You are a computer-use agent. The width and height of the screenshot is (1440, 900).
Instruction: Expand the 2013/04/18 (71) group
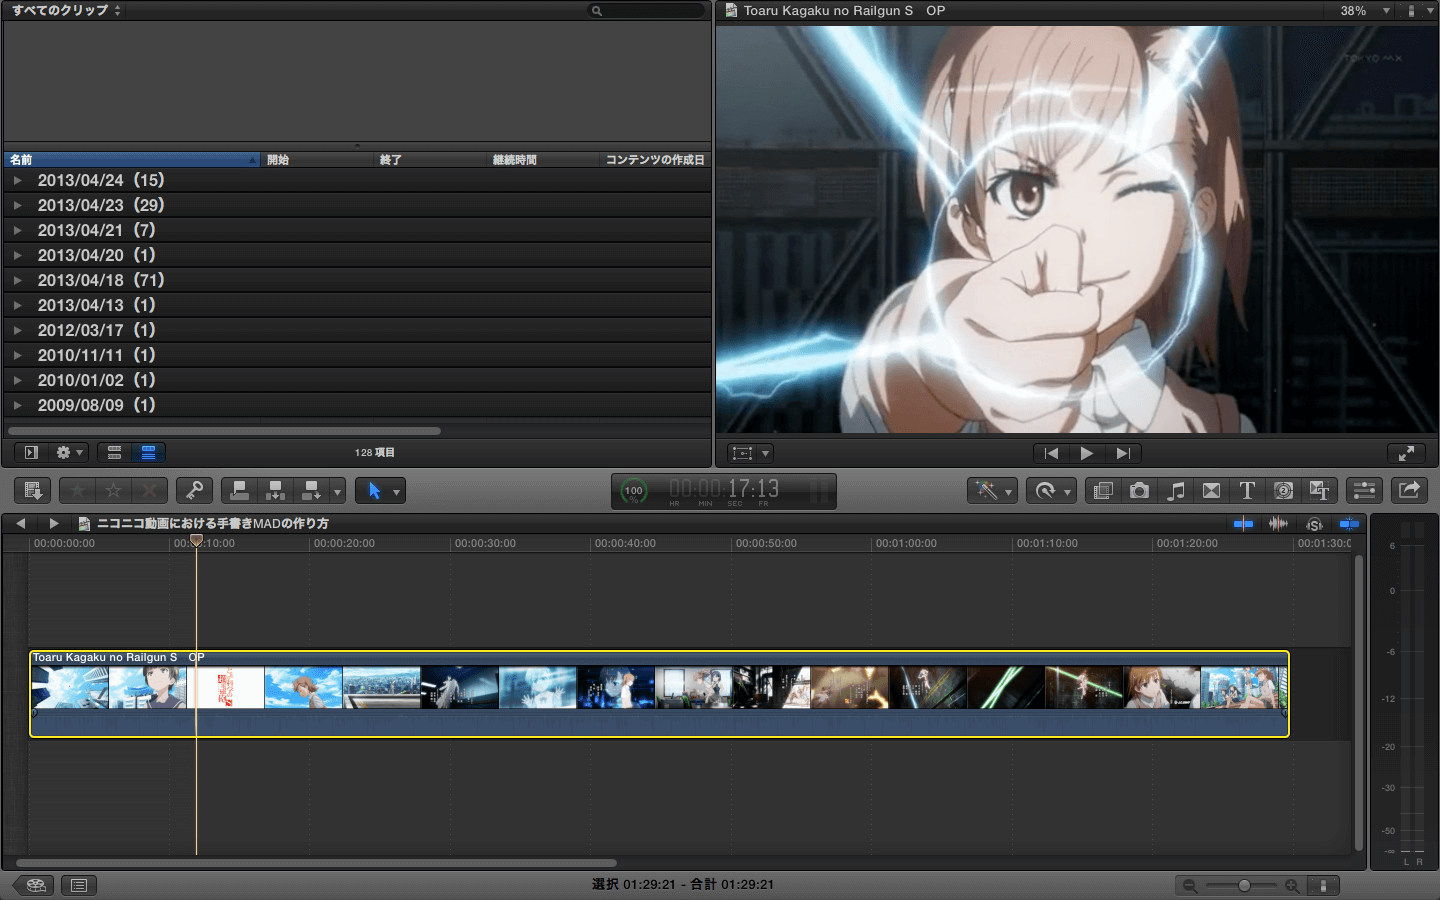pos(17,280)
